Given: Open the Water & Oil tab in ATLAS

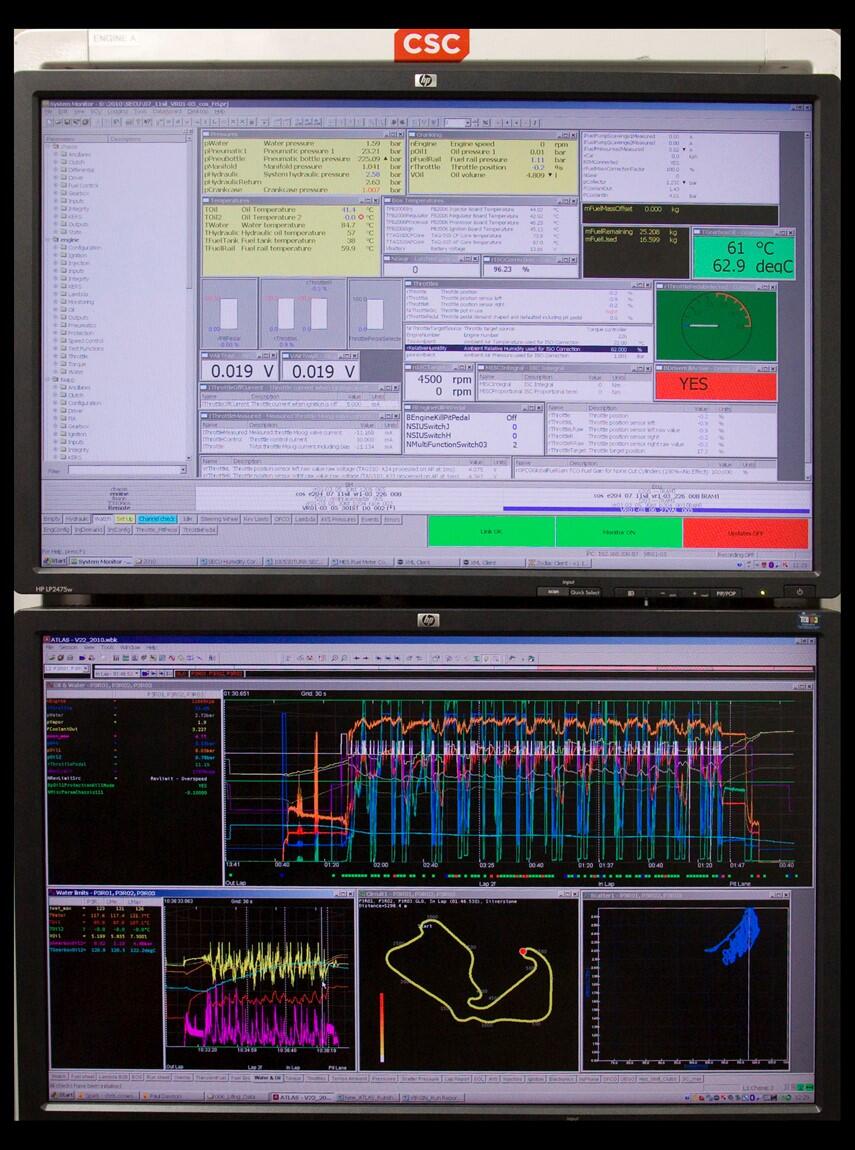Looking at the screenshot, I should click(x=267, y=1078).
